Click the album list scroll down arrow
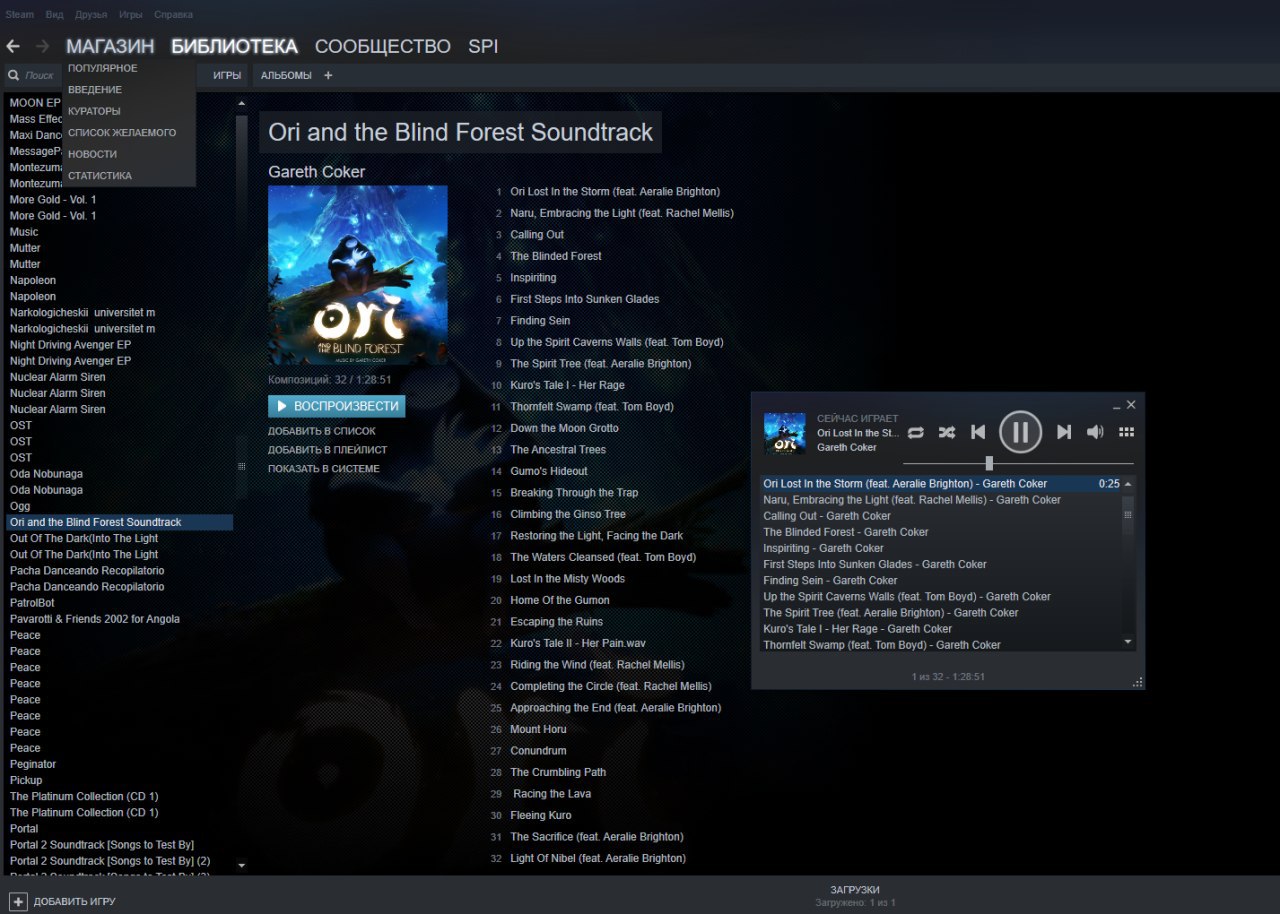Image resolution: width=1280 pixels, height=914 pixels. pos(241,864)
